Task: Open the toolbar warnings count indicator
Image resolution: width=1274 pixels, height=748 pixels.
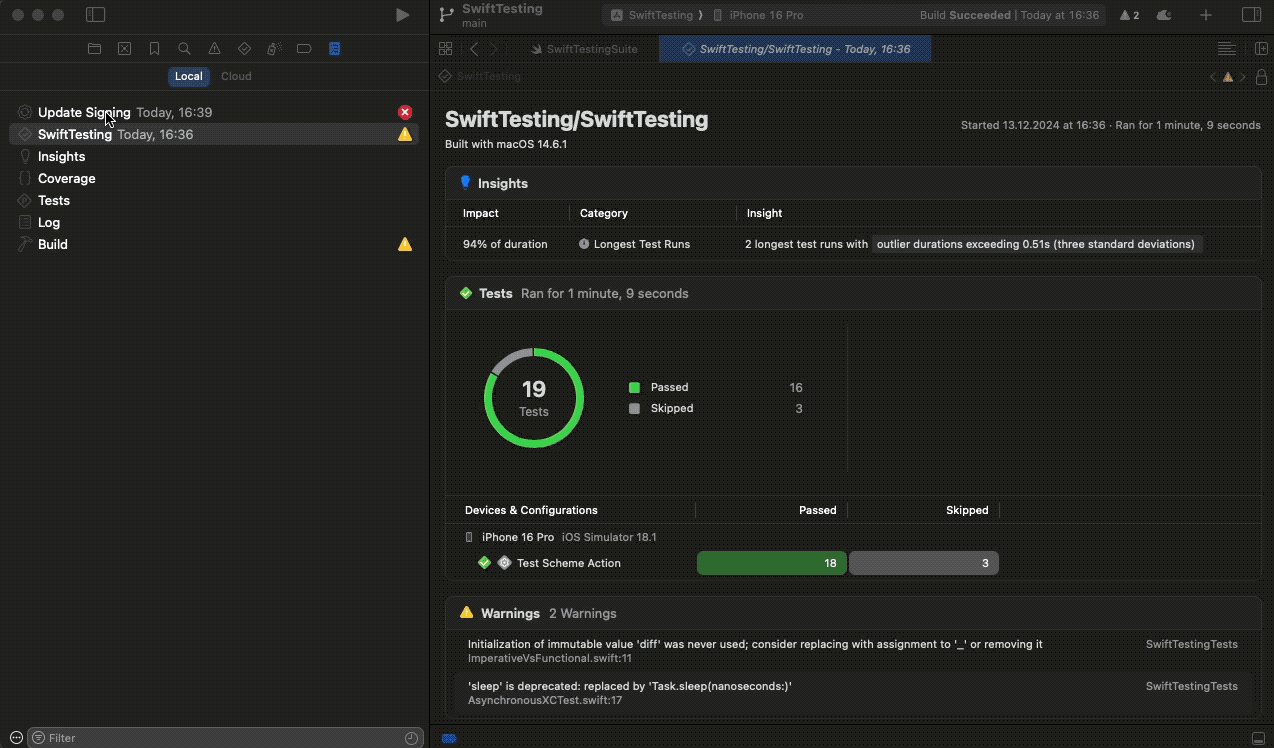Action: pyautogui.click(x=1129, y=15)
